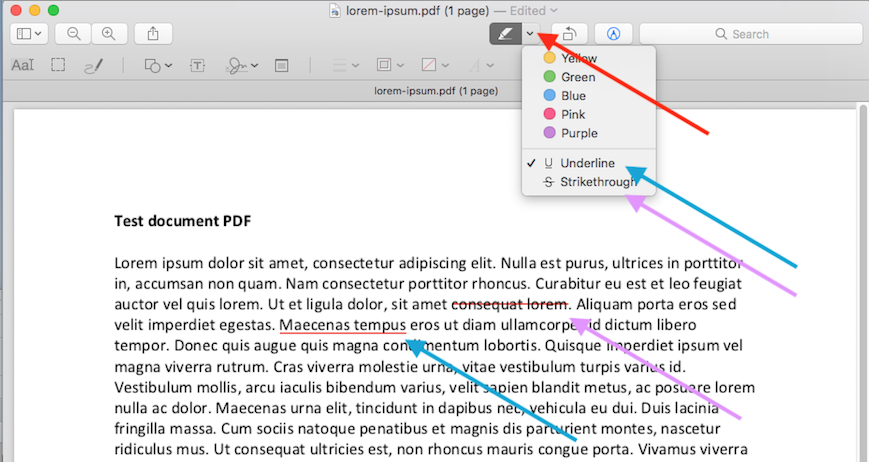Toggle the highlight pen button
The image size is (869, 462).
pos(505,34)
